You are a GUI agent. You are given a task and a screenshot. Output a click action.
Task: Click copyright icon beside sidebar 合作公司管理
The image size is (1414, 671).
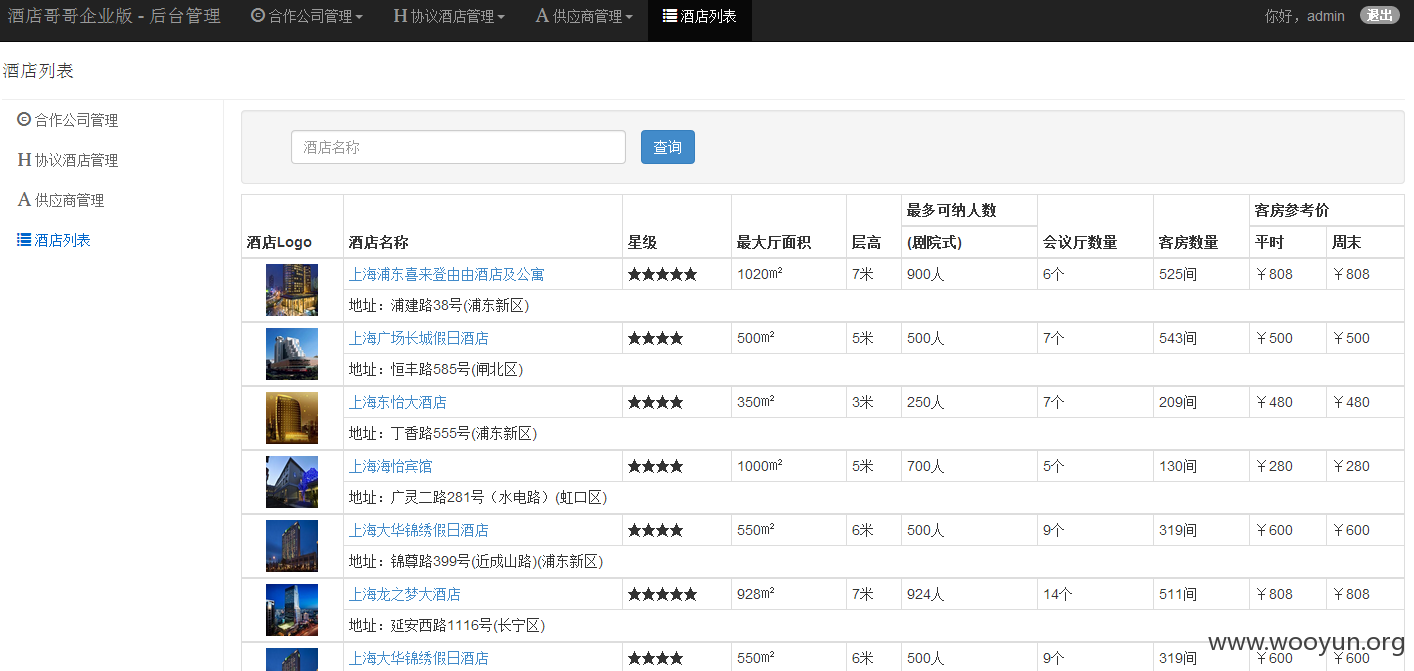point(24,120)
